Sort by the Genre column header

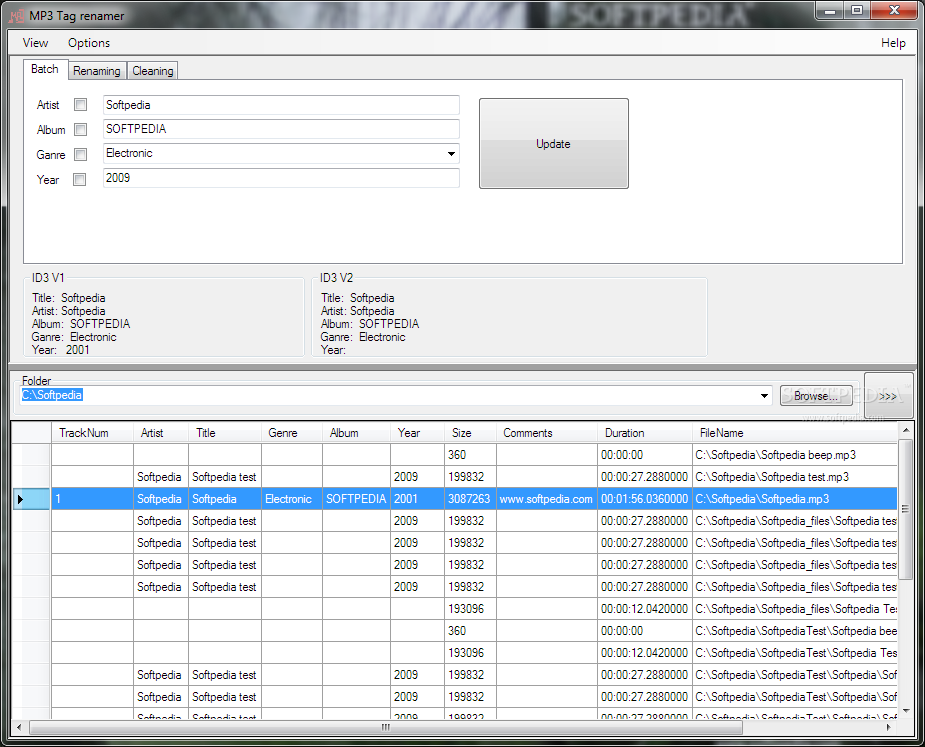[x=291, y=433]
